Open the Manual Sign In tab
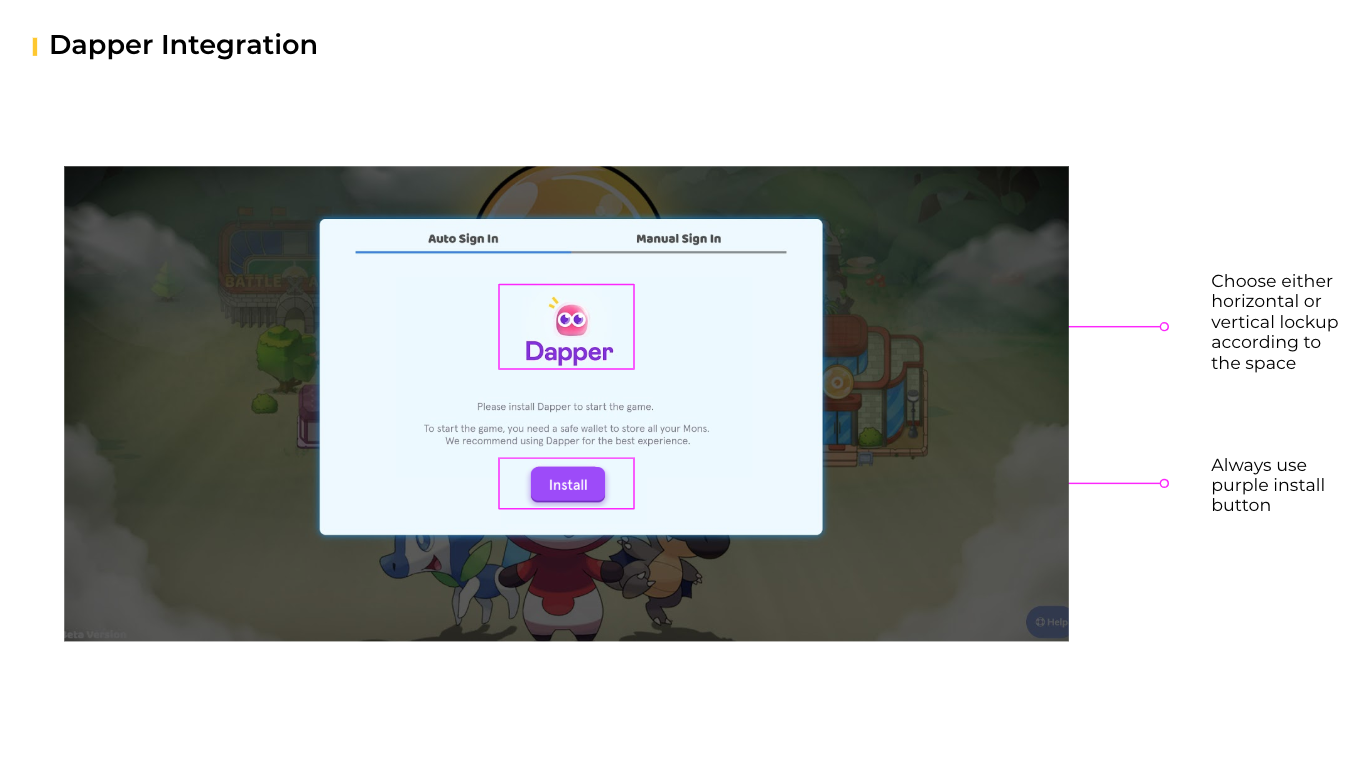Screen dimensions: 1360x760 tap(678, 239)
